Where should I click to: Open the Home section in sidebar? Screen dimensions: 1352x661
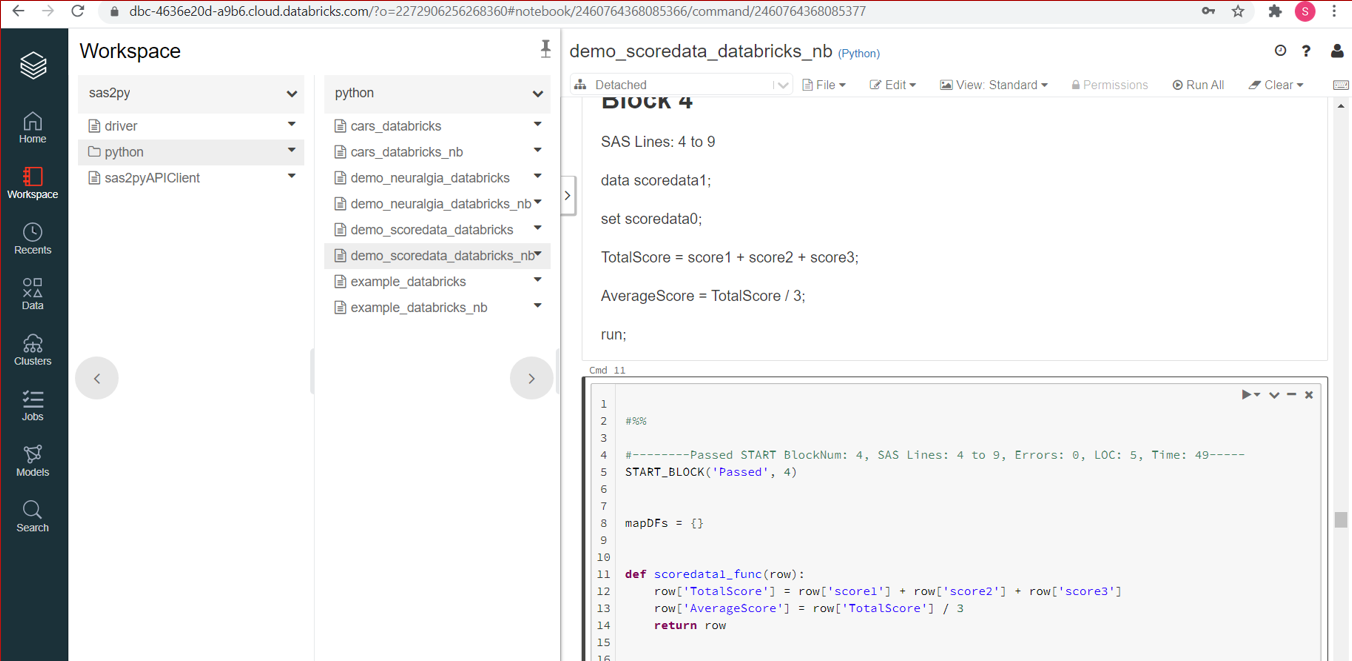pyautogui.click(x=32, y=128)
